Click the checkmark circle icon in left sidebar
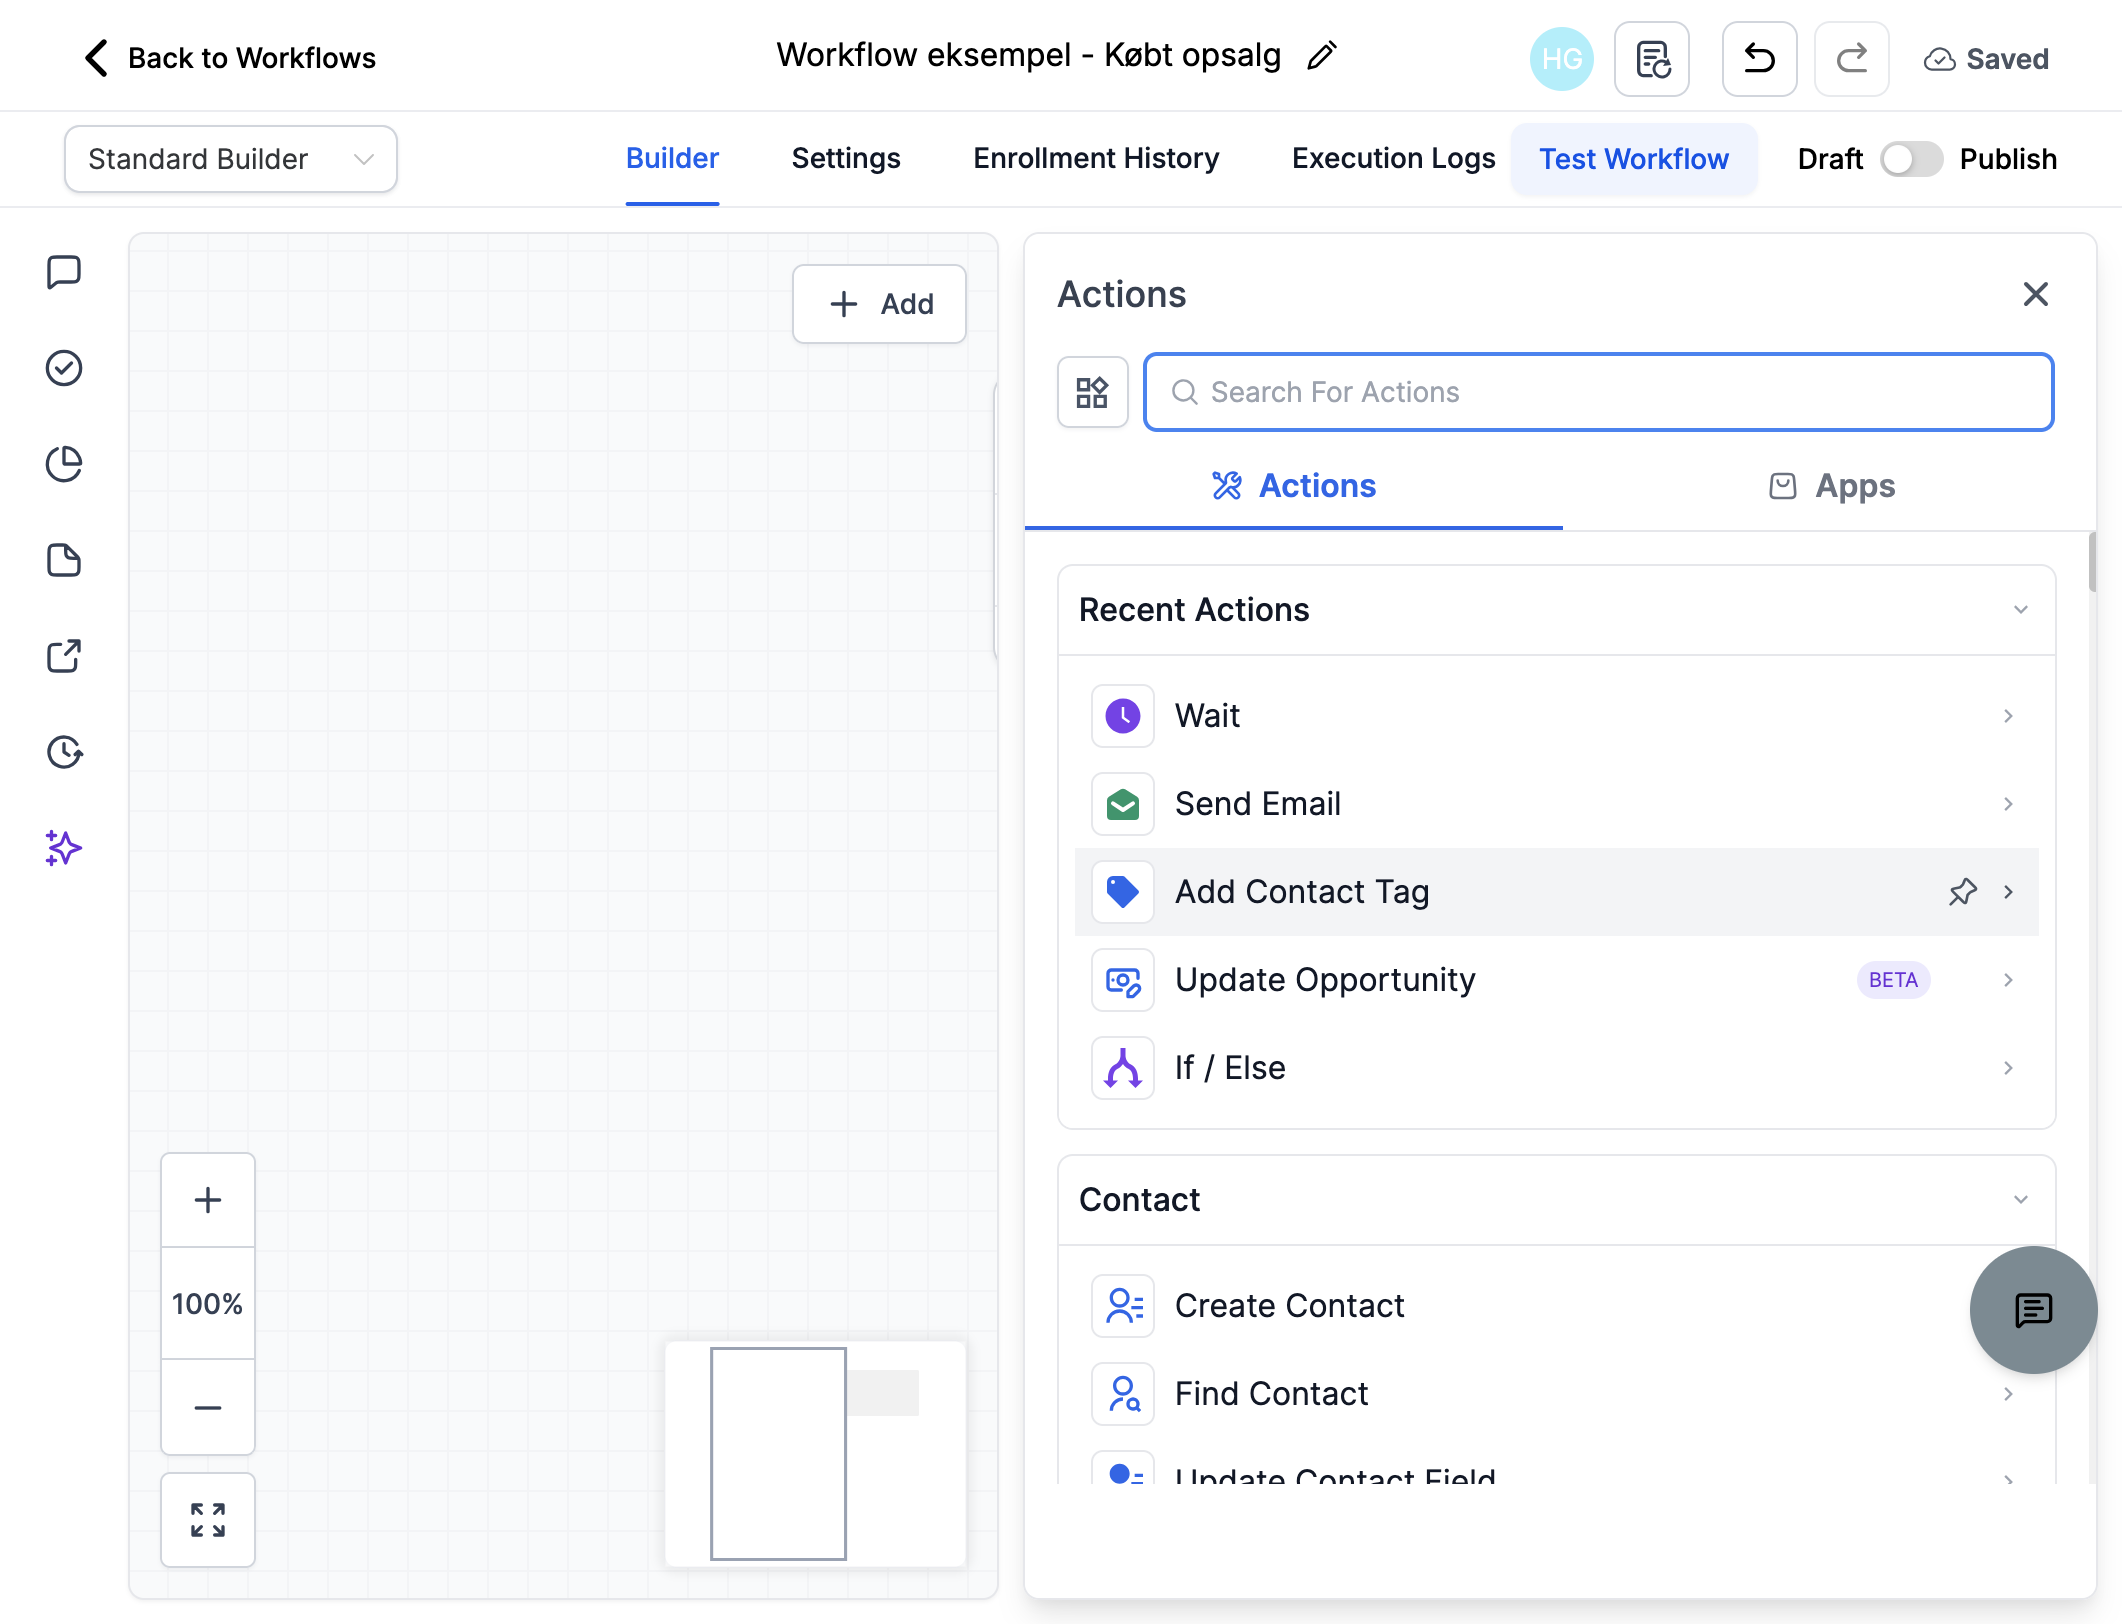 pyautogui.click(x=64, y=368)
